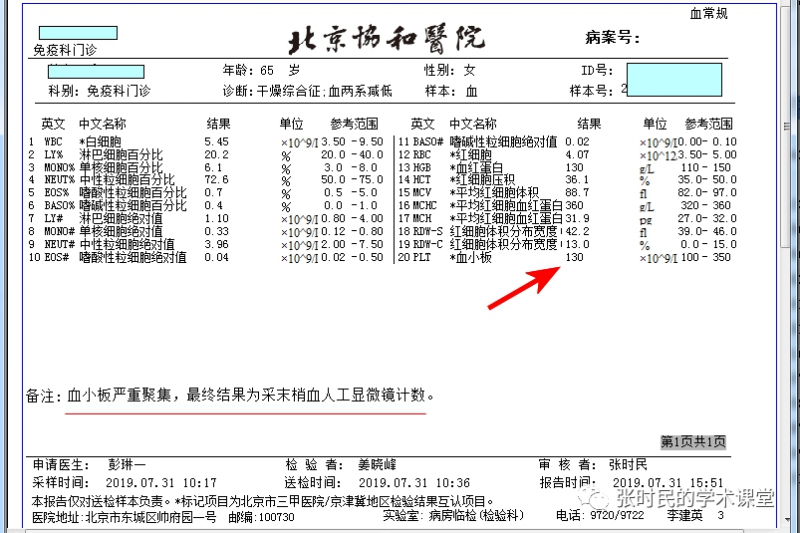Click the department text 科别: 免疫科门诊
This screenshot has width=800, height=533.
coord(99,91)
